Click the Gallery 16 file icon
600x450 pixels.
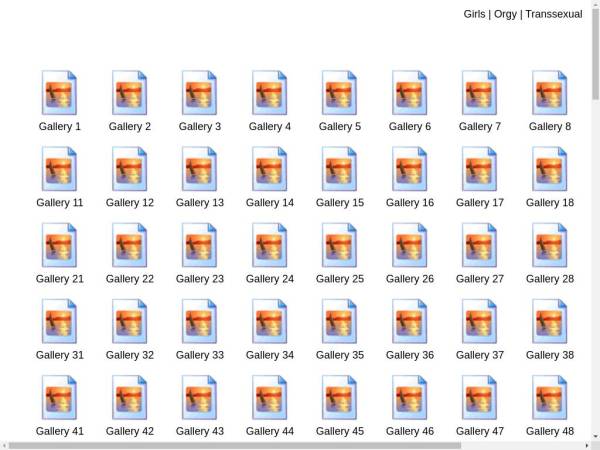pyautogui.click(x=409, y=169)
